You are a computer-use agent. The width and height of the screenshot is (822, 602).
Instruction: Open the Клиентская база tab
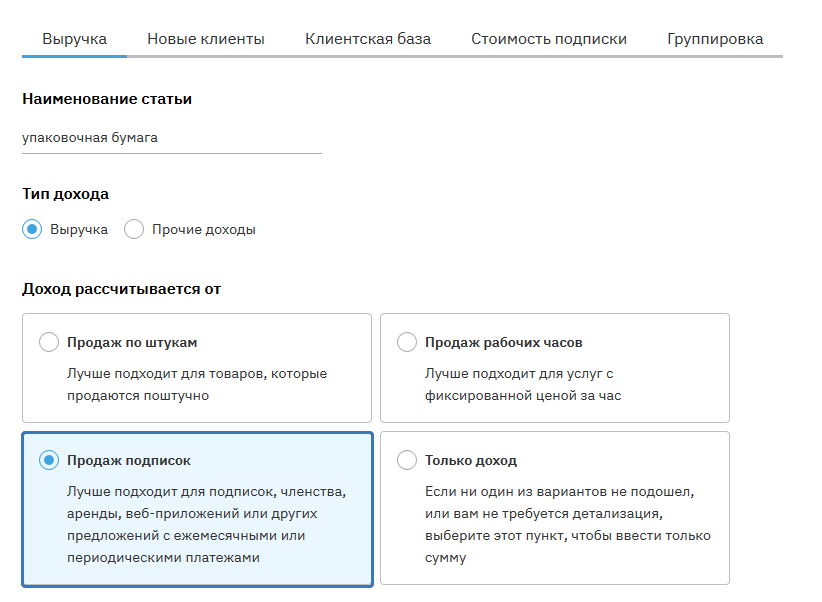[368, 39]
